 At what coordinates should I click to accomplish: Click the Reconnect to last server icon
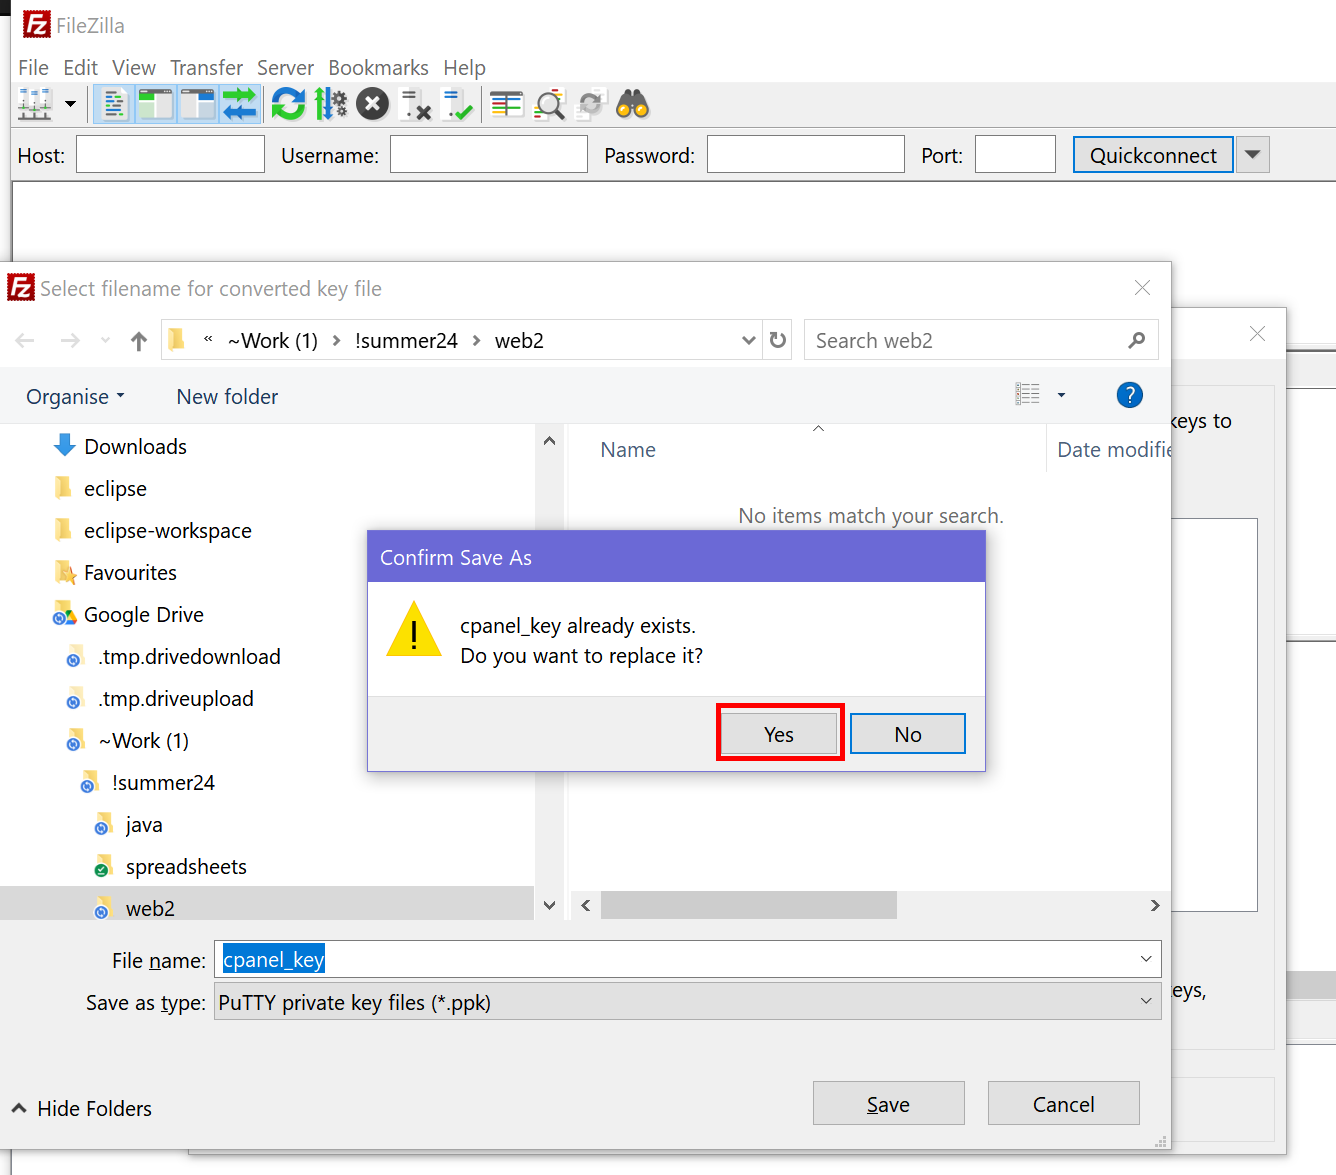(458, 104)
